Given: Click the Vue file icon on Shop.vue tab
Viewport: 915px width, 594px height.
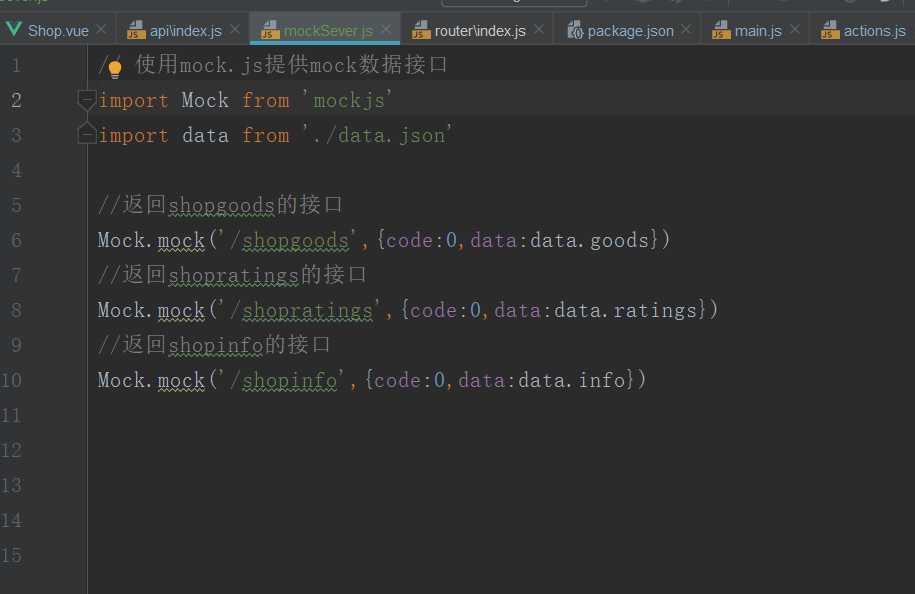Looking at the screenshot, I should [x=13, y=29].
